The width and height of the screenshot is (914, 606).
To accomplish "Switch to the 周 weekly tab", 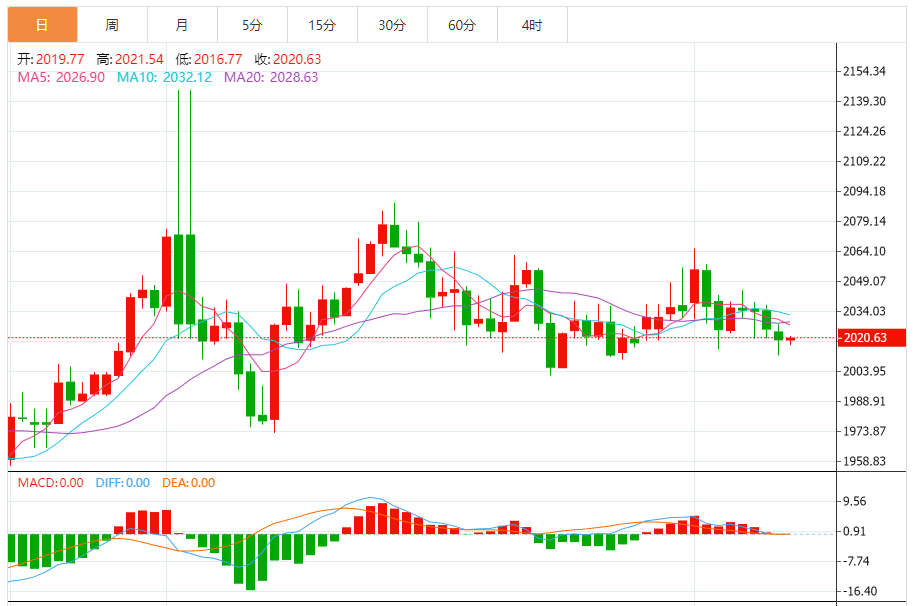I will pyautogui.click(x=112, y=24).
